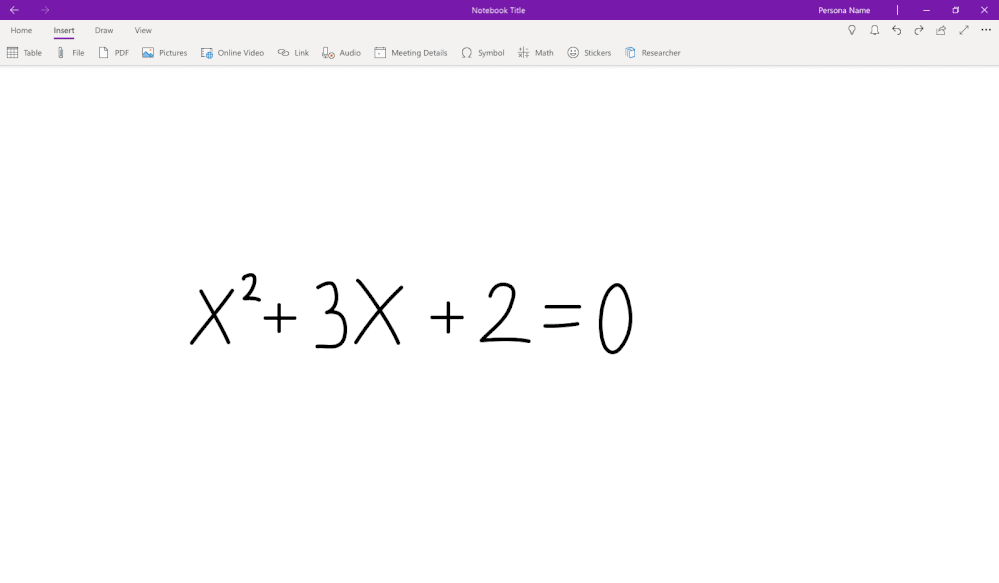Open notifications via the bell icon
The width and height of the screenshot is (999, 583).
pos(873,30)
